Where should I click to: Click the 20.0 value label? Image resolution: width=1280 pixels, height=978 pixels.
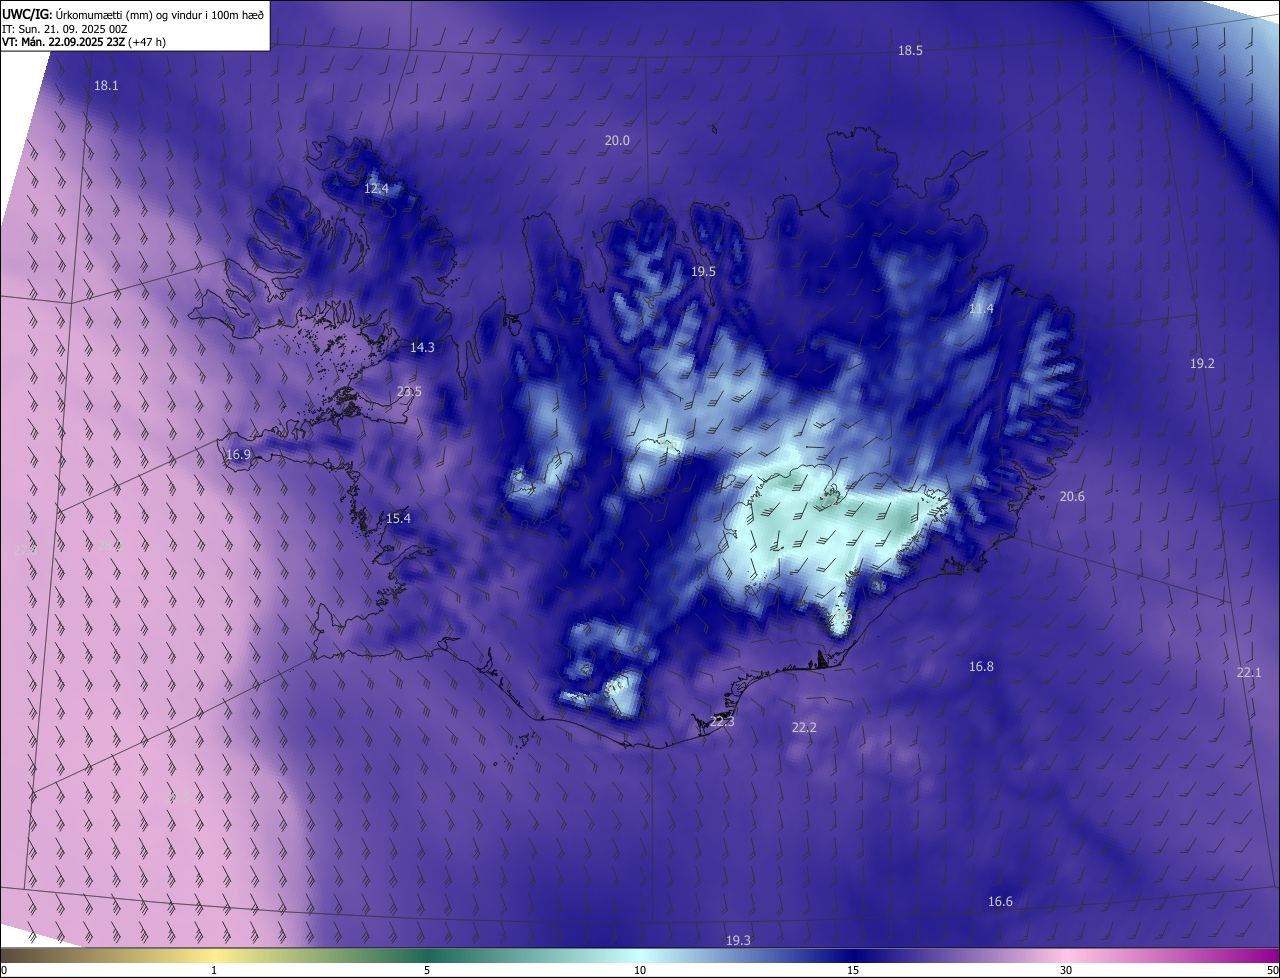click(617, 141)
